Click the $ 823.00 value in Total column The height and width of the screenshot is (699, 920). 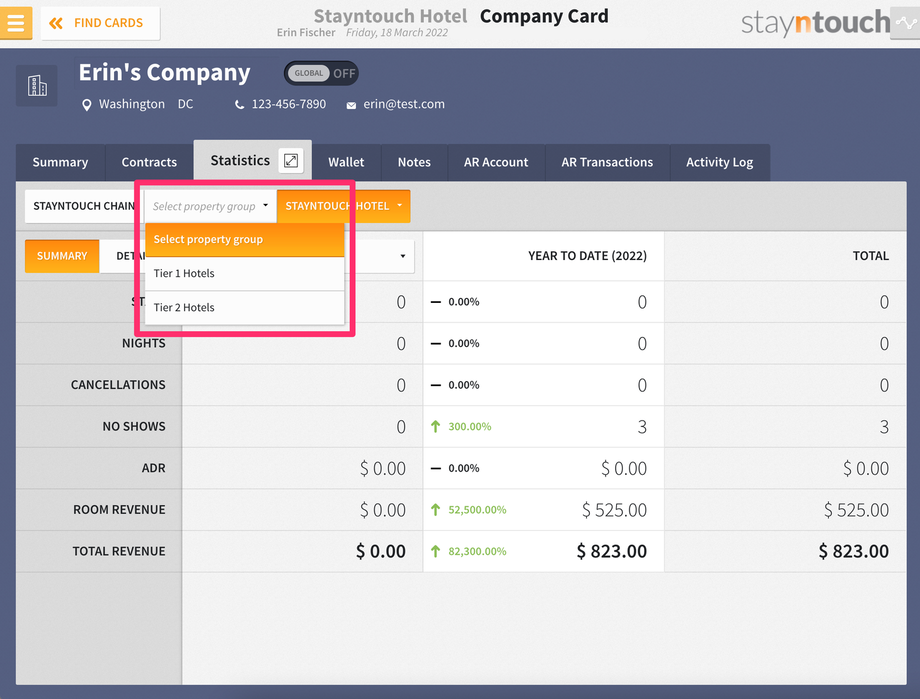[854, 552]
